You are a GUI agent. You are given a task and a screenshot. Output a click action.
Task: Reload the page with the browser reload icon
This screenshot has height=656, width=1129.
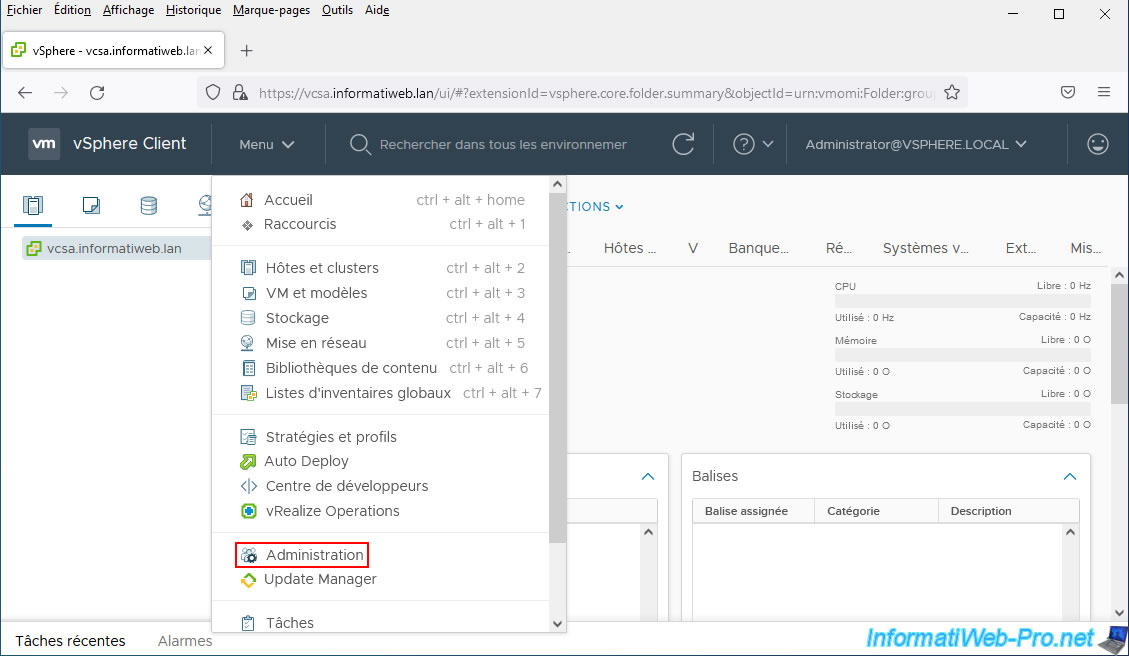pos(97,92)
